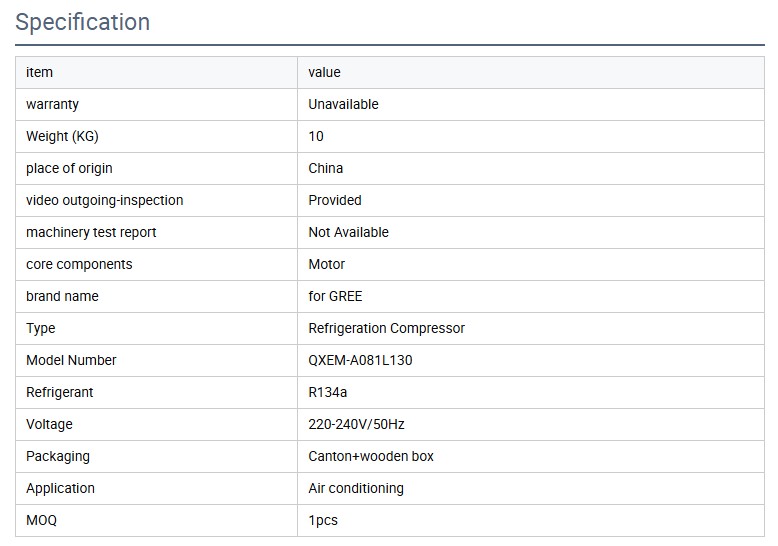Select the 'Motor' value cell

coord(327,264)
